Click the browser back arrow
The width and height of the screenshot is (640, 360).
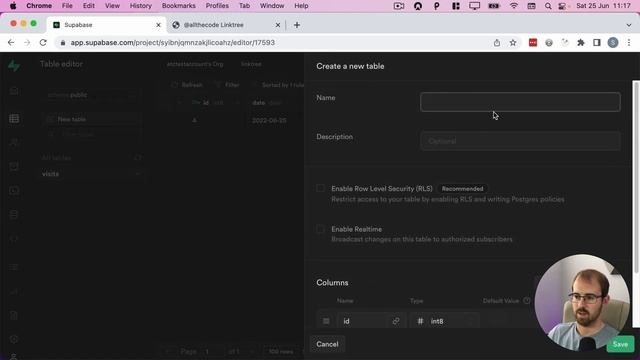[x=11, y=42]
